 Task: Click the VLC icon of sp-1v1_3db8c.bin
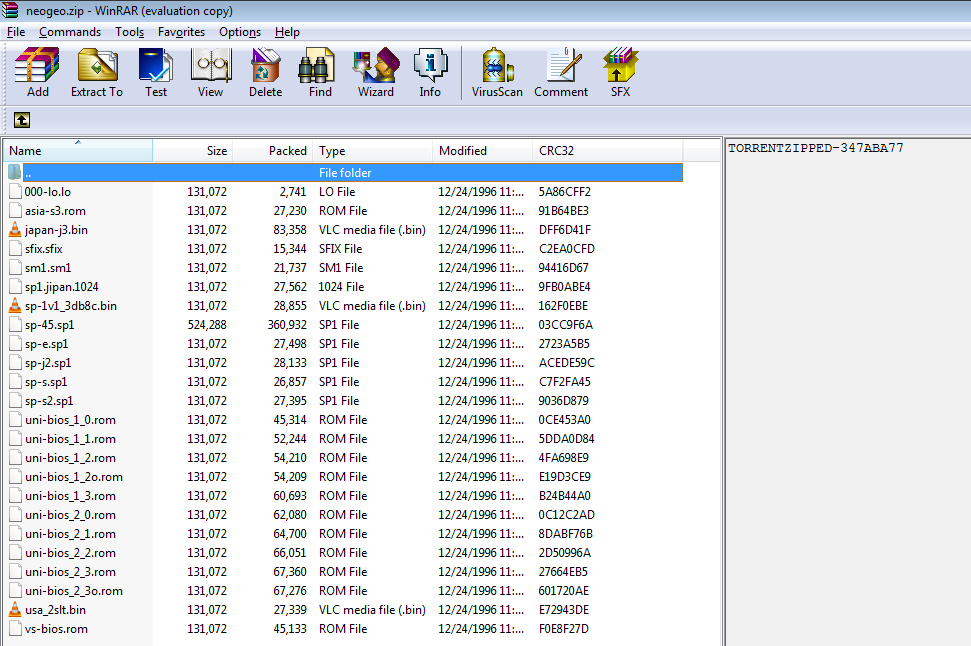pos(15,305)
